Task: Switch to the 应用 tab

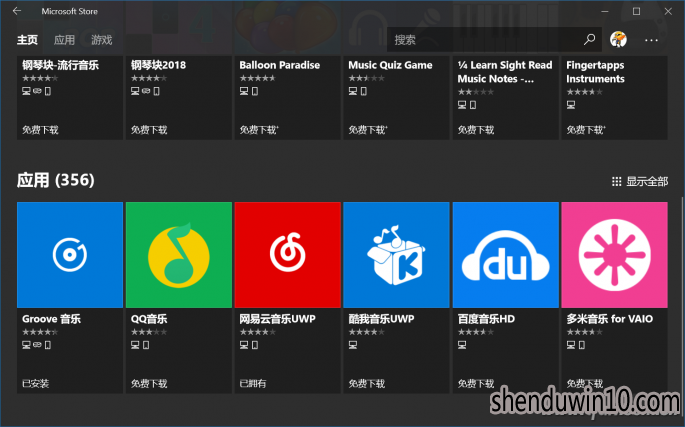Action: (64, 40)
